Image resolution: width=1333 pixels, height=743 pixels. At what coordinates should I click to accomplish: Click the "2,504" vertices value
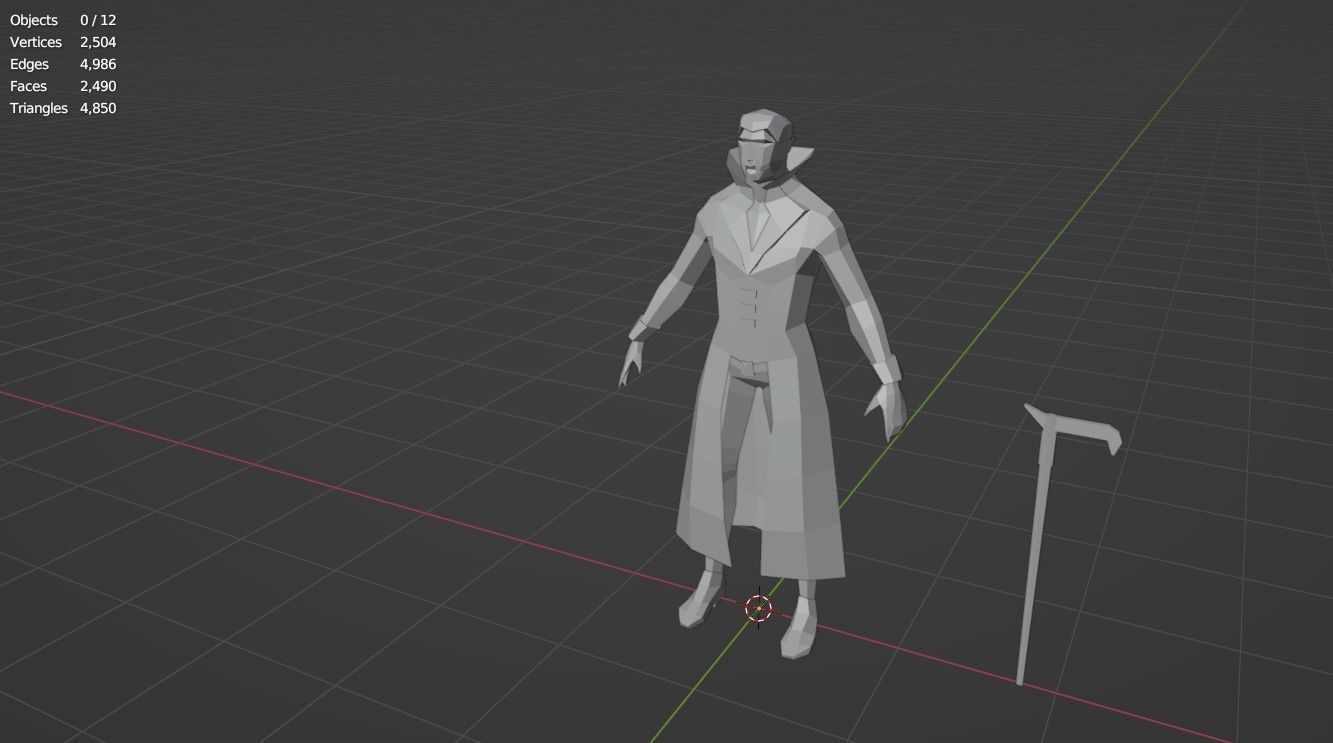pyautogui.click(x=98, y=42)
